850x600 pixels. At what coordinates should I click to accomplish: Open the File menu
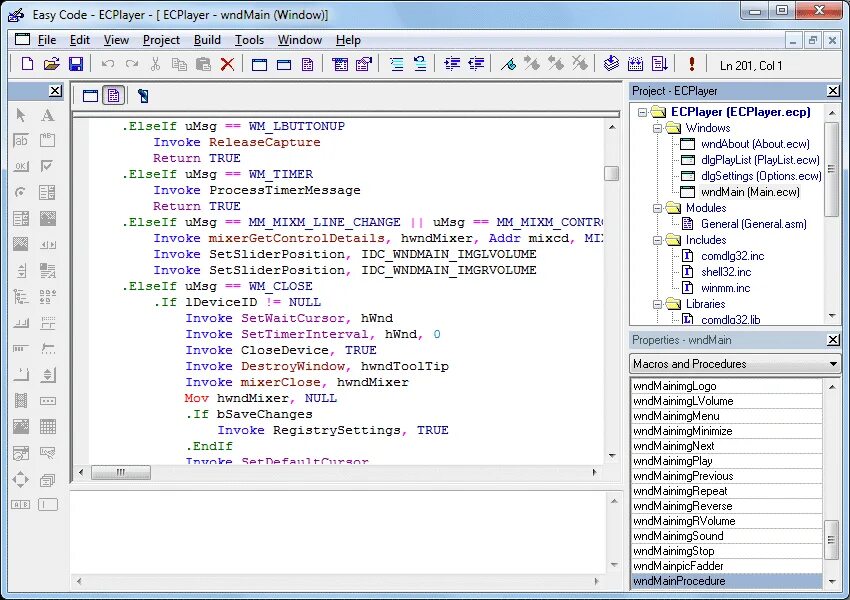coord(47,40)
